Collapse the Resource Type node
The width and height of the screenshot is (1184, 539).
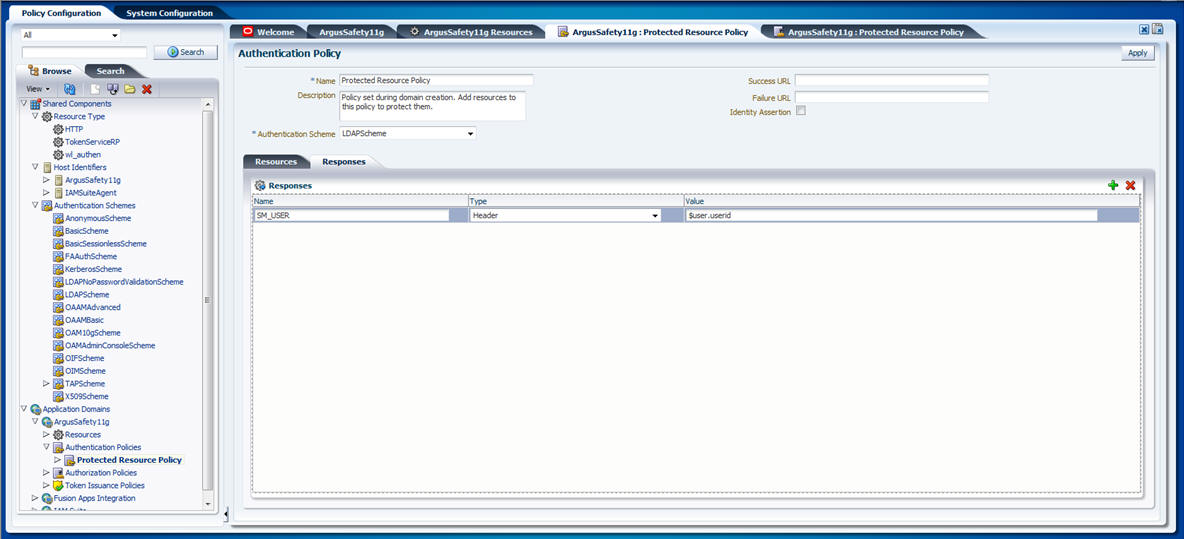(35, 116)
